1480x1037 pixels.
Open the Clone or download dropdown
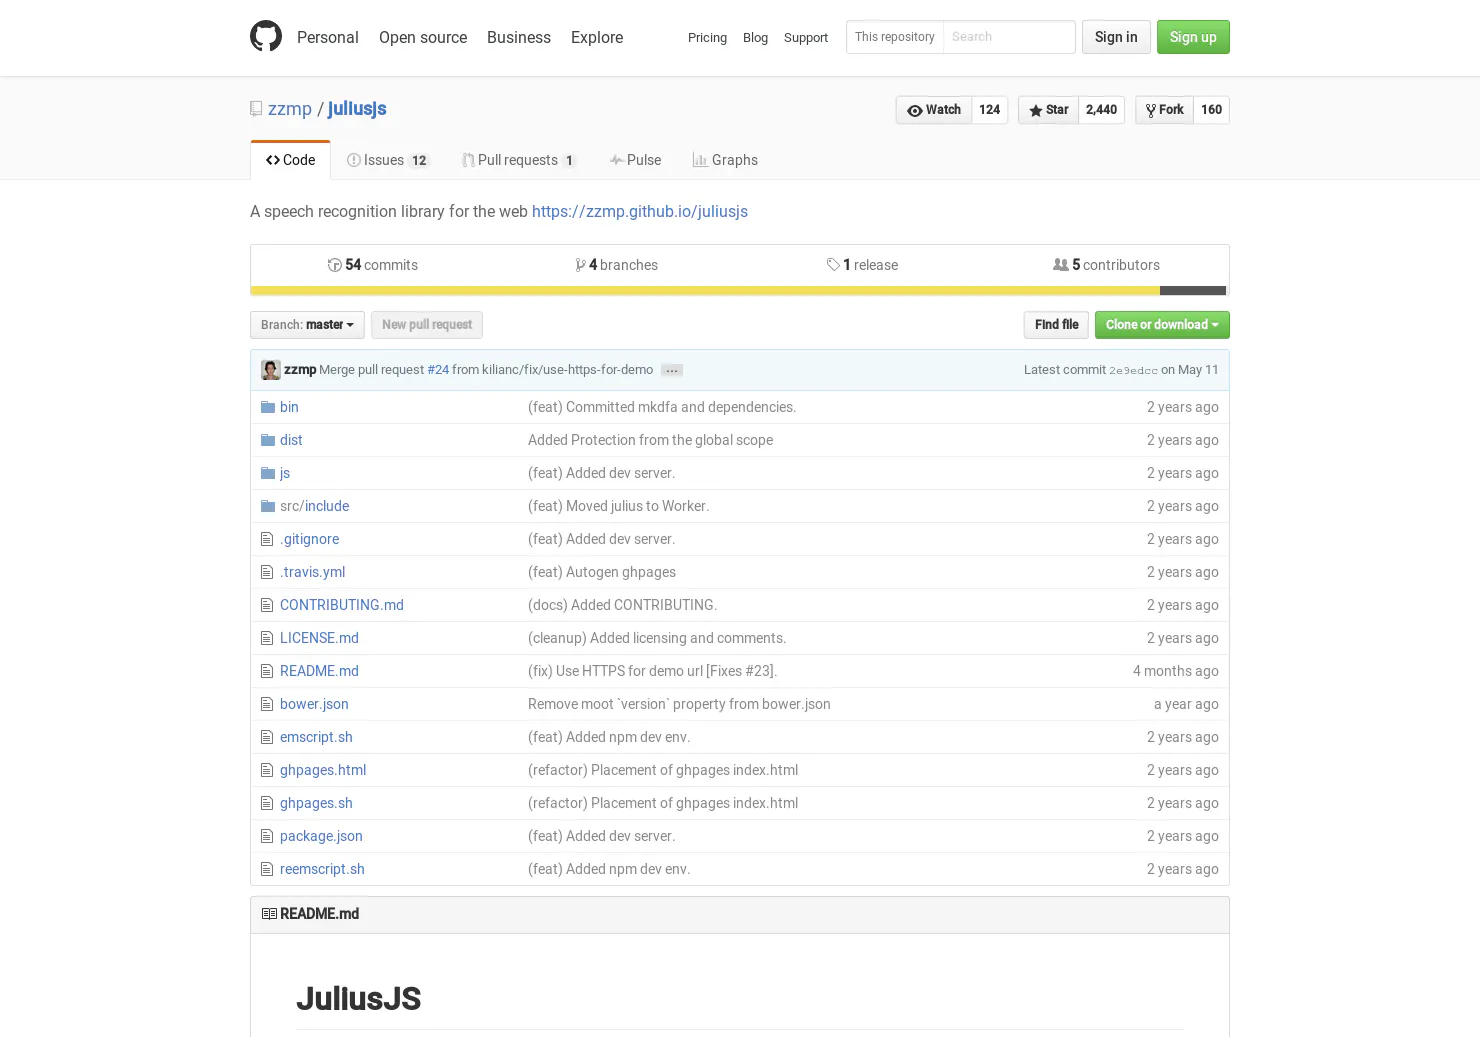[x=1162, y=325]
